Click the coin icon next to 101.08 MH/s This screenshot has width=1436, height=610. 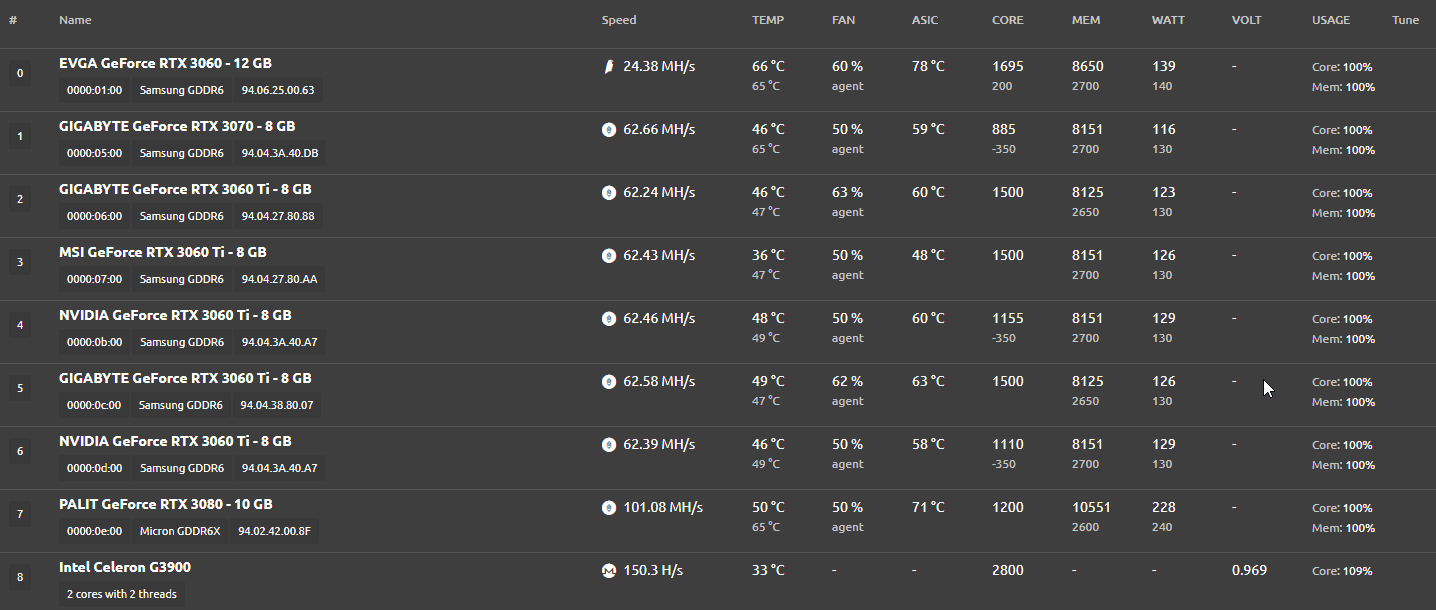[x=608, y=508]
